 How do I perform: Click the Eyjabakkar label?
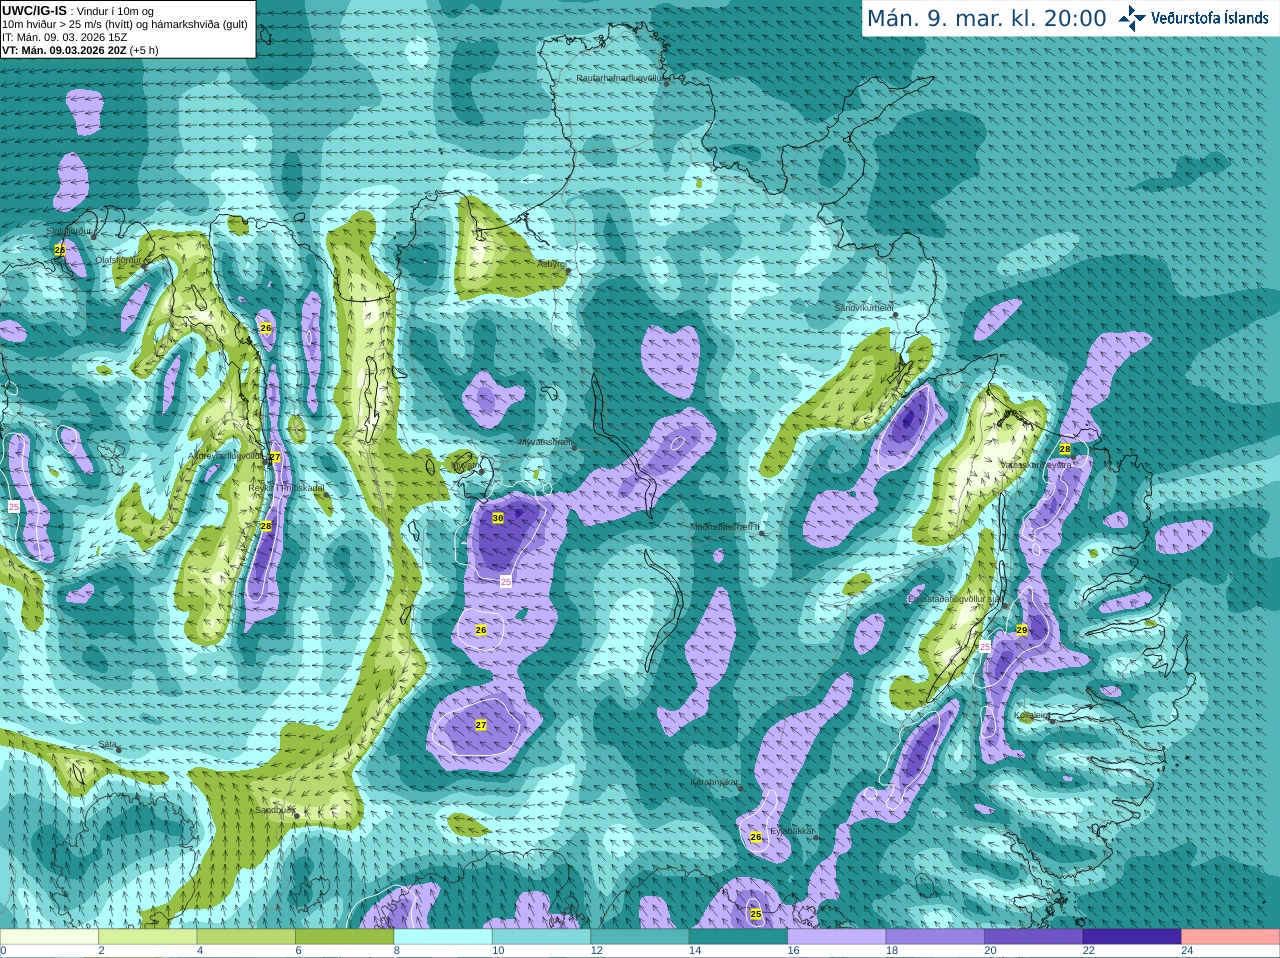pyautogui.click(x=793, y=831)
